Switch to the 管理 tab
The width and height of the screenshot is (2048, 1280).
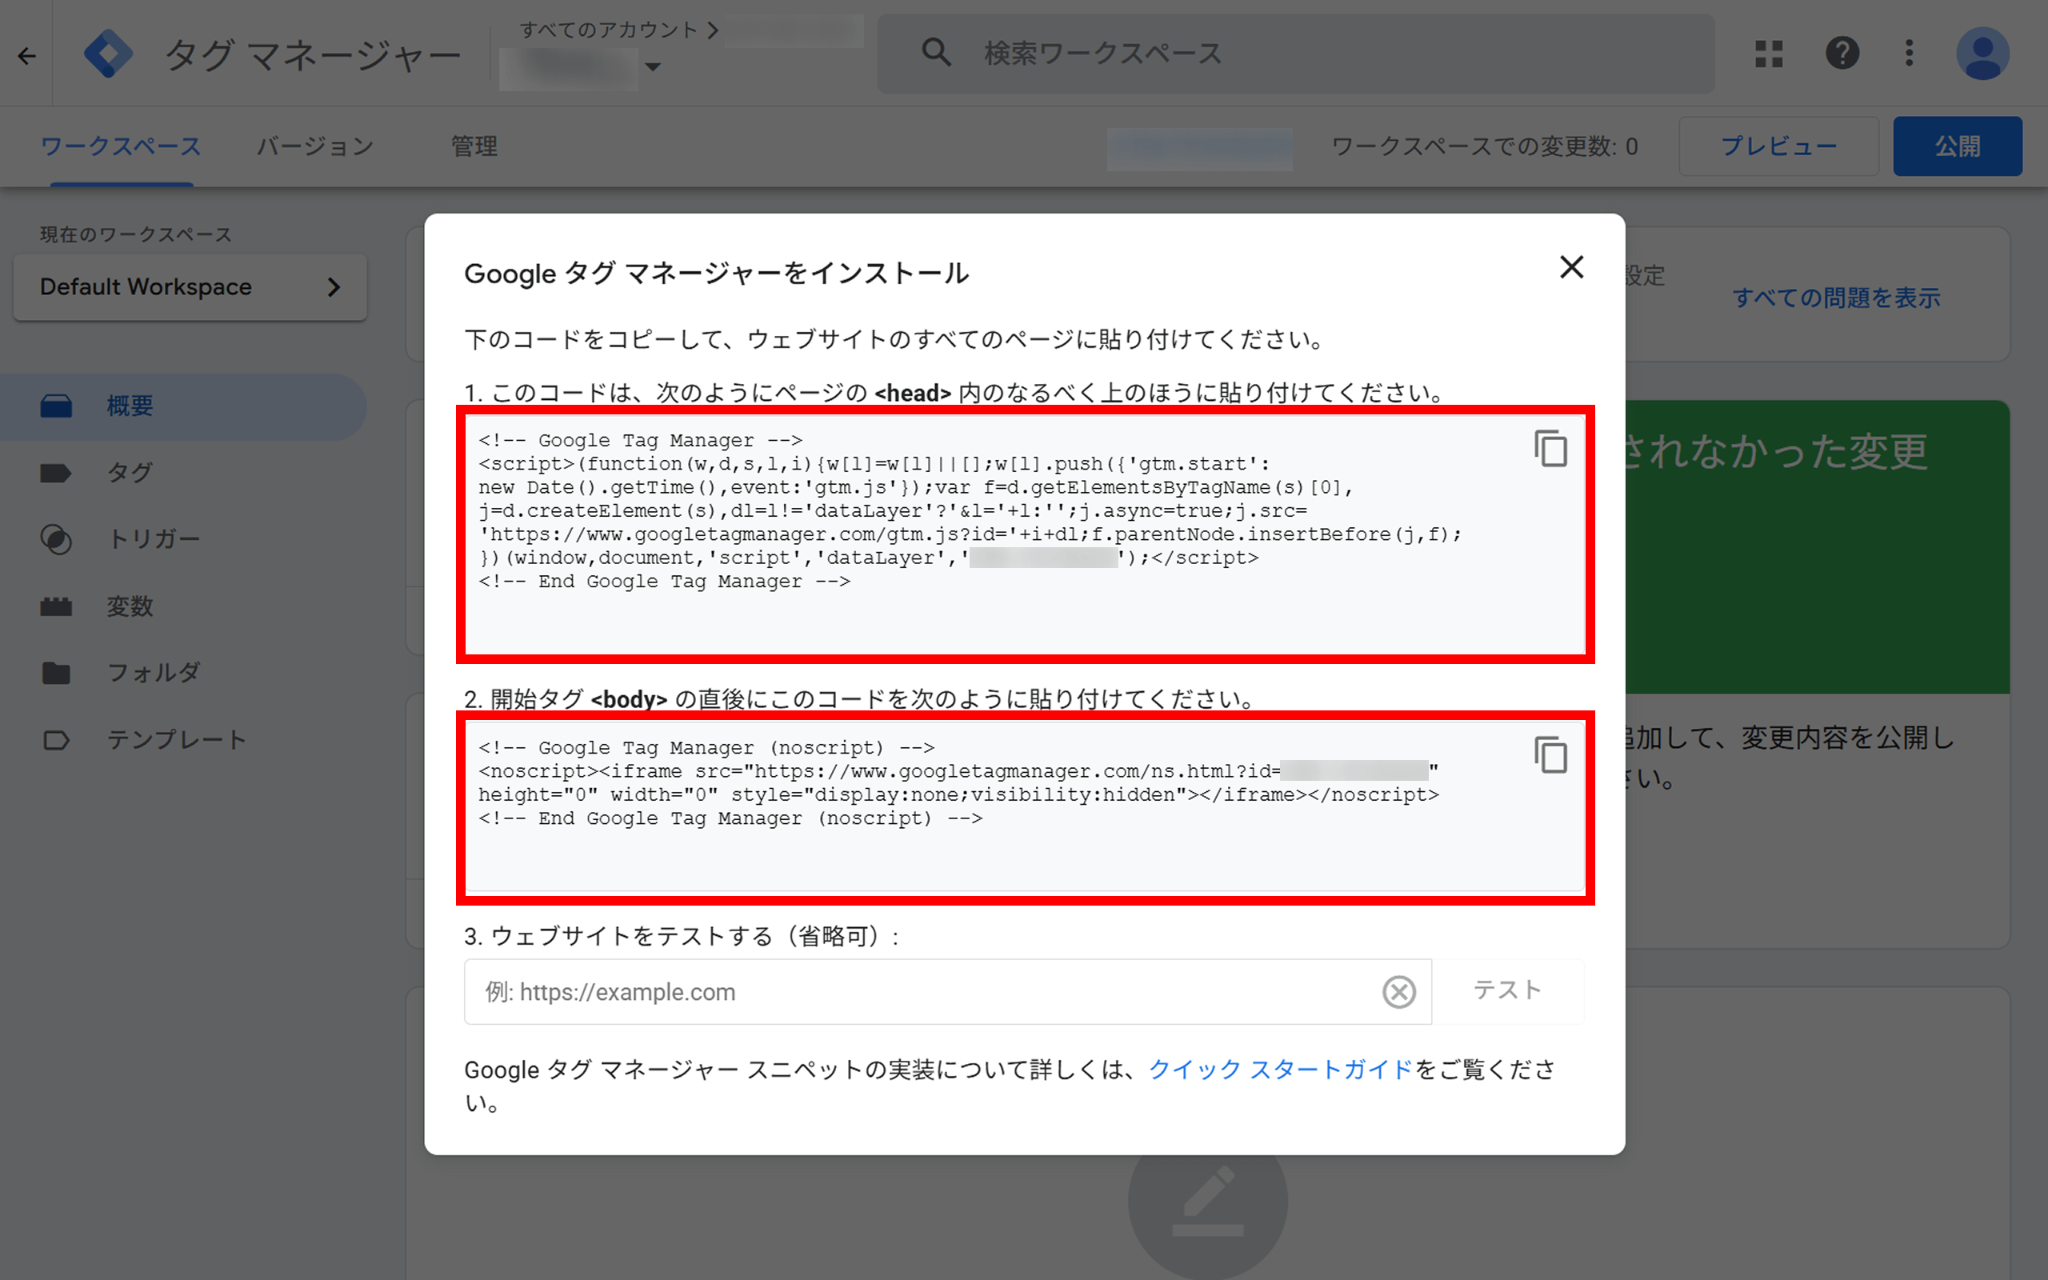(474, 146)
